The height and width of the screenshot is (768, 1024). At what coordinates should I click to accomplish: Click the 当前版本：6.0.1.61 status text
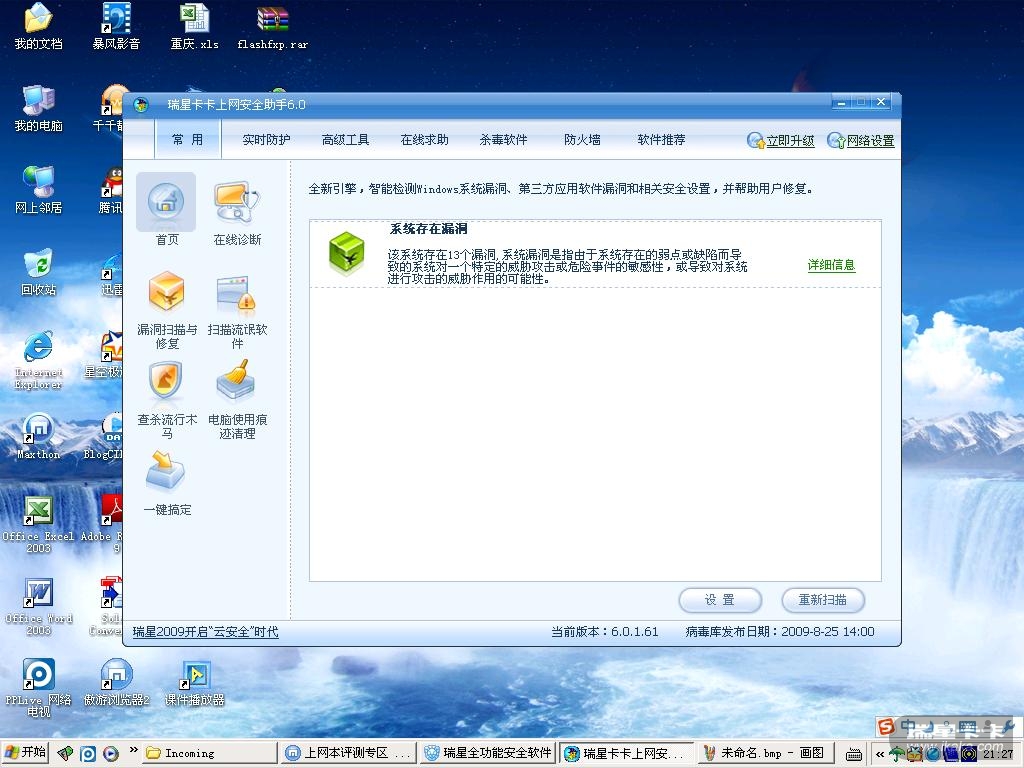[604, 632]
